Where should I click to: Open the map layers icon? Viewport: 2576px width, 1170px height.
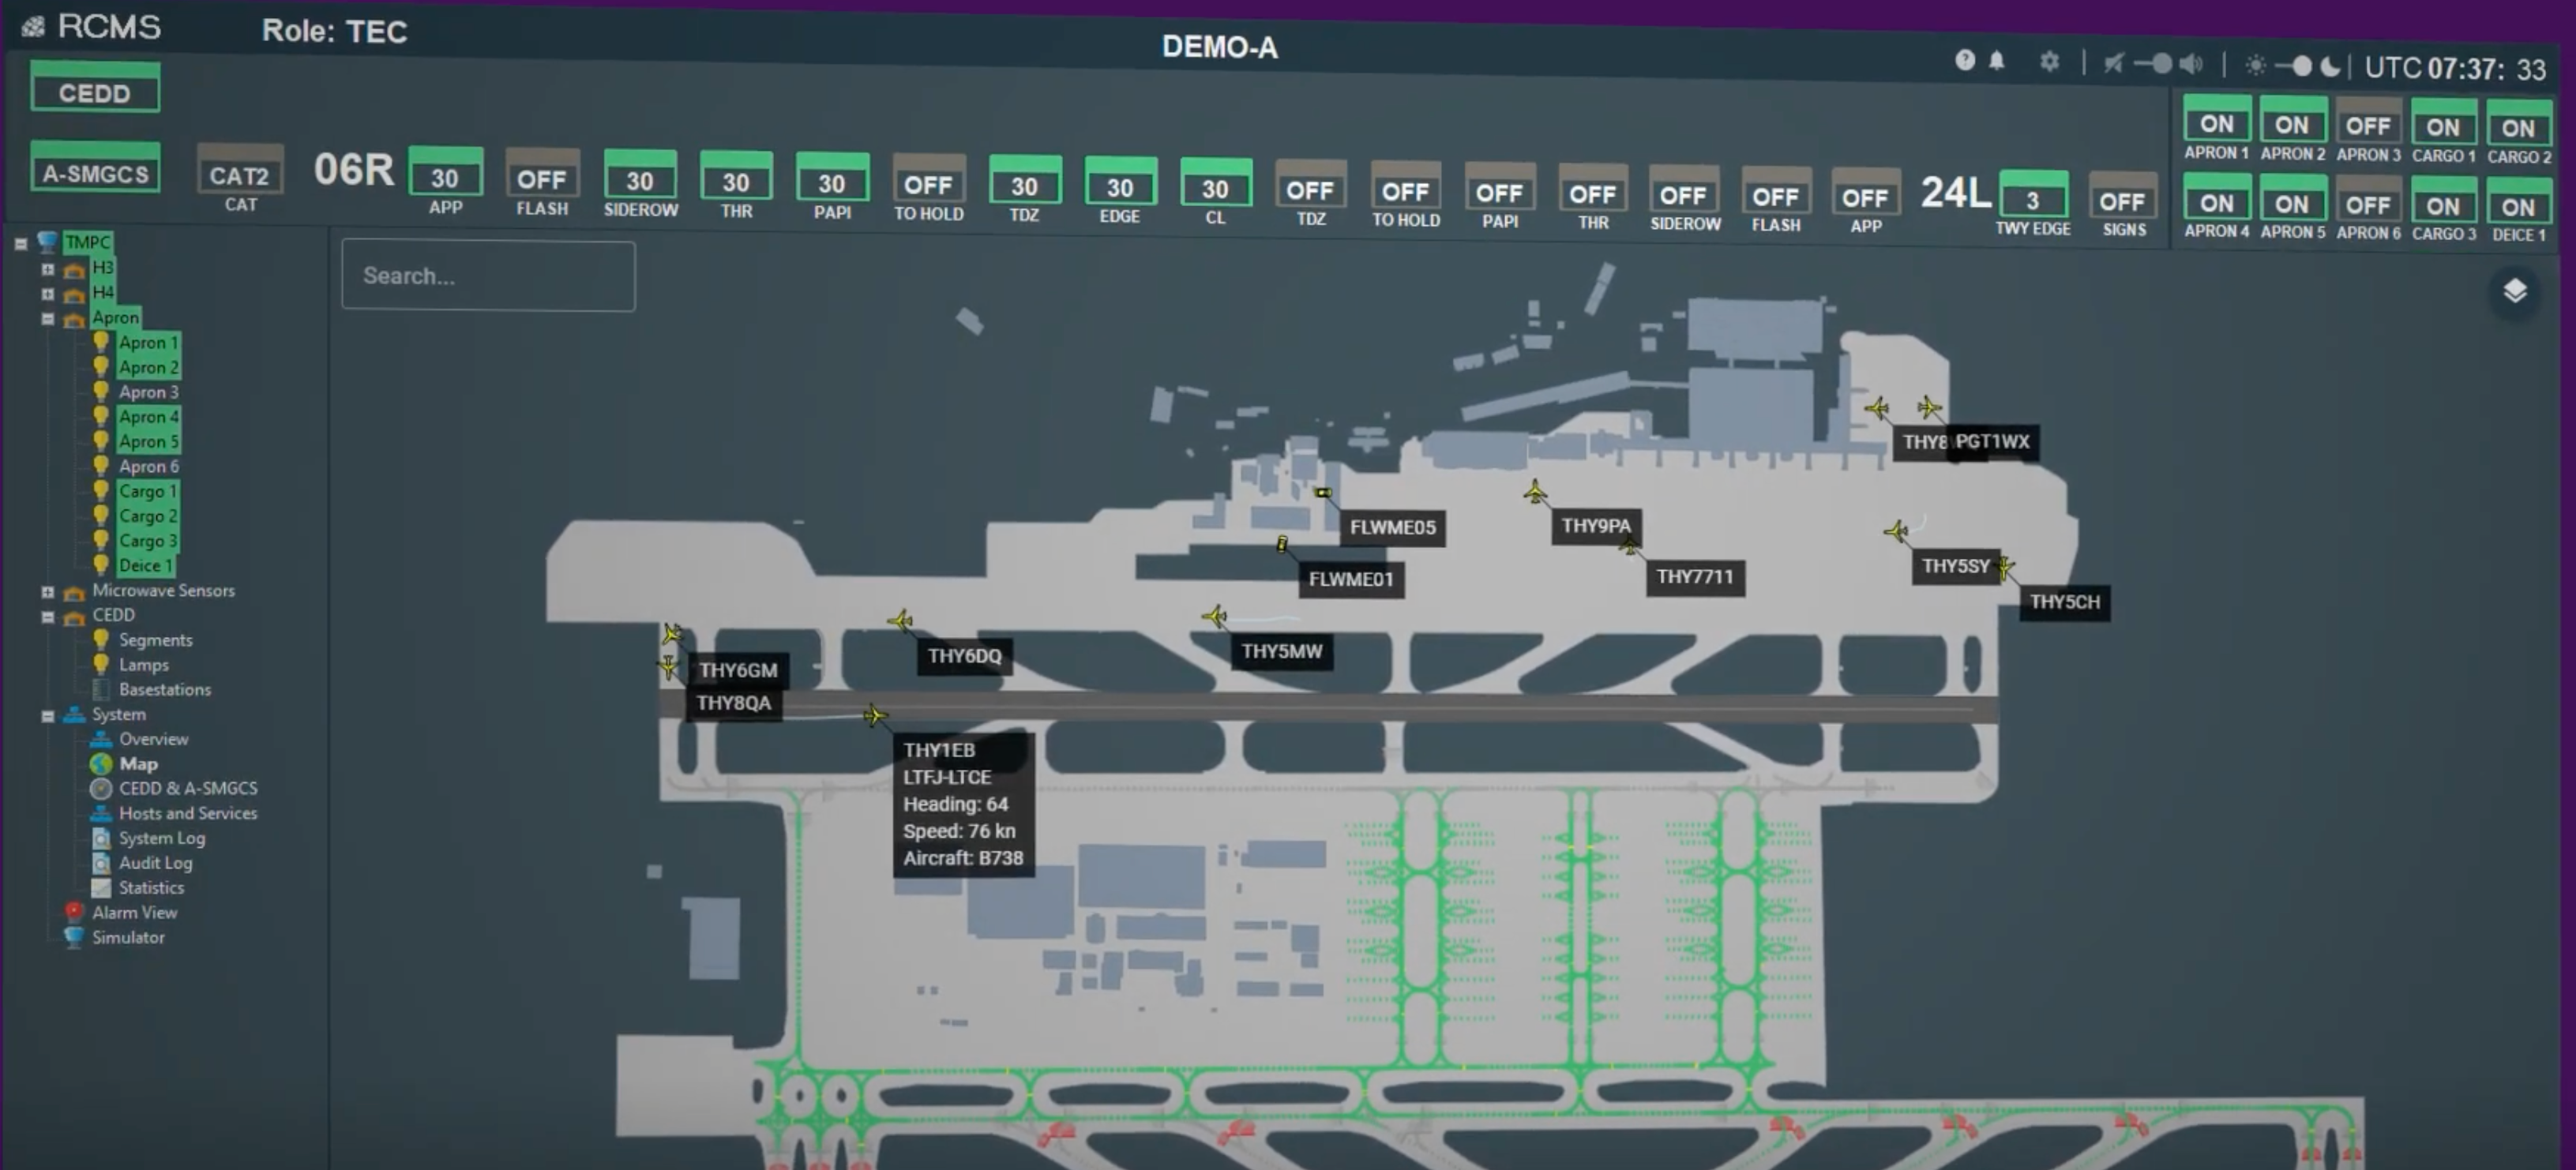click(2514, 291)
